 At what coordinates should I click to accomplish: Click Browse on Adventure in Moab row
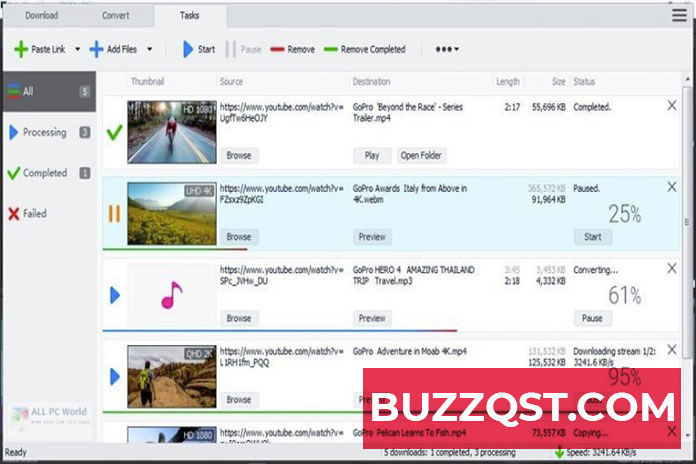point(239,400)
